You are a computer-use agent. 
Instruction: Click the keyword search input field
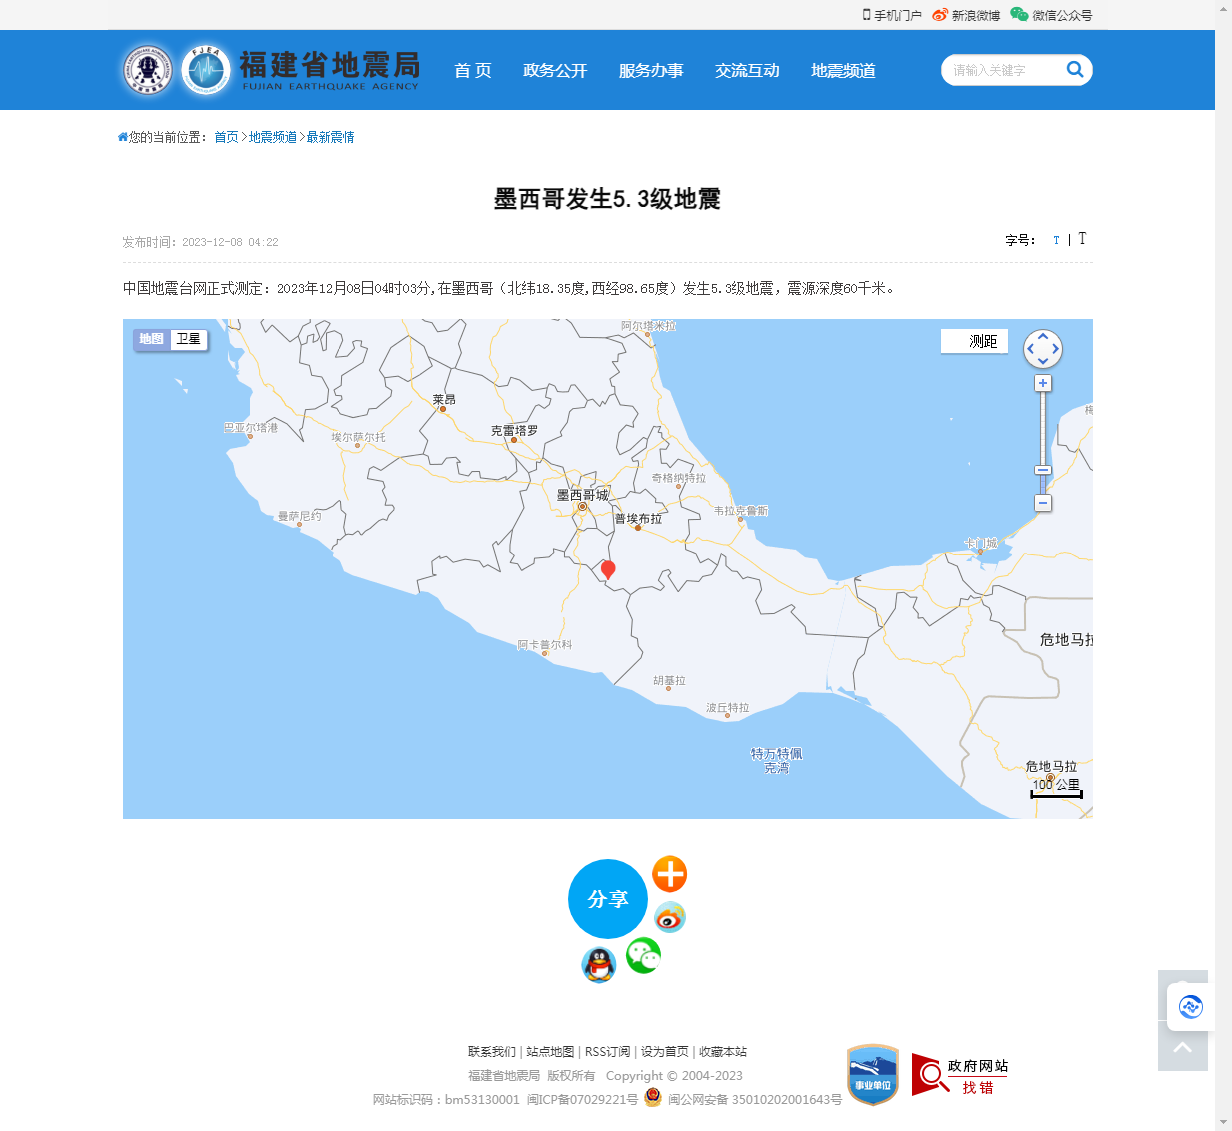pos(1000,70)
